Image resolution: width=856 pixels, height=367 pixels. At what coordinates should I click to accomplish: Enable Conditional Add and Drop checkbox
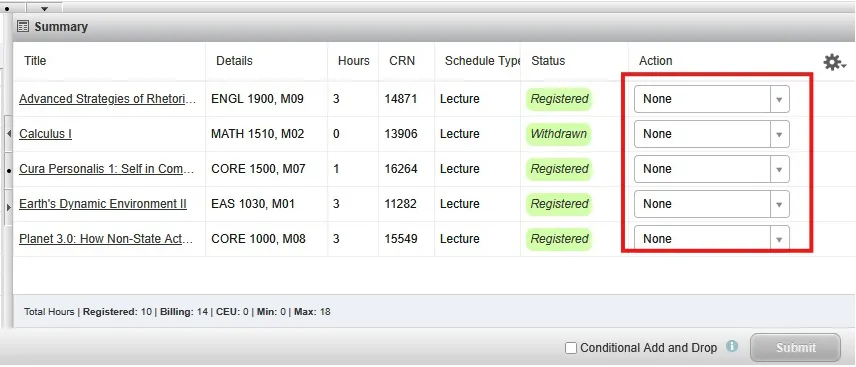click(x=570, y=348)
